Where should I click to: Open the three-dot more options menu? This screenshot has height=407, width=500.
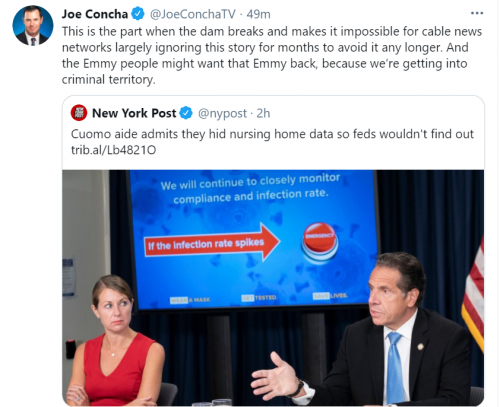(x=477, y=13)
